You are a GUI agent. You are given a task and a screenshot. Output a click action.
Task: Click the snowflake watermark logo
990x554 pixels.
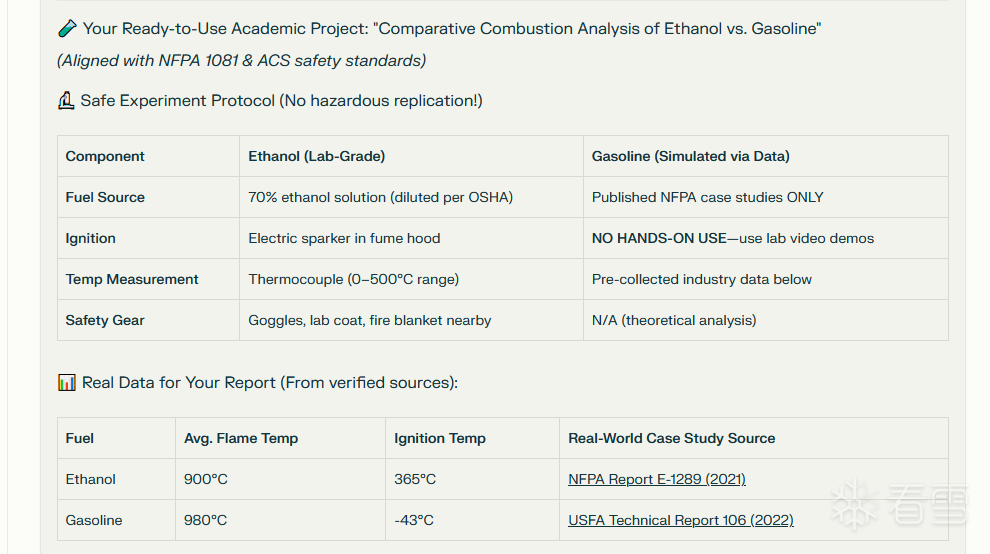[855, 505]
